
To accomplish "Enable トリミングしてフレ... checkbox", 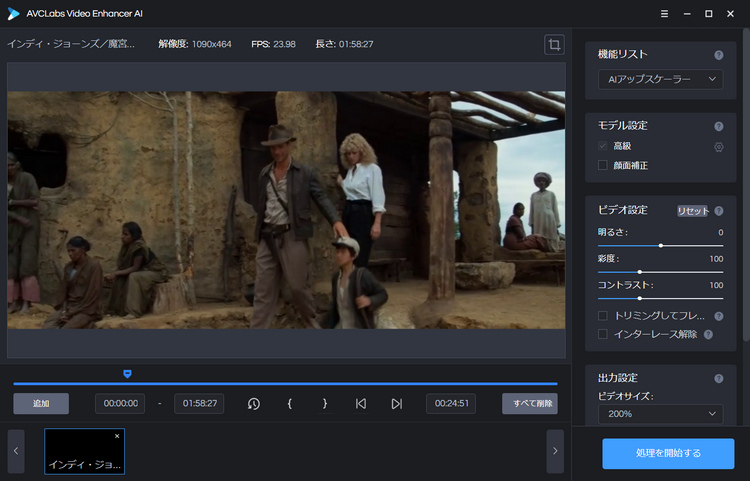I will (x=603, y=316).
